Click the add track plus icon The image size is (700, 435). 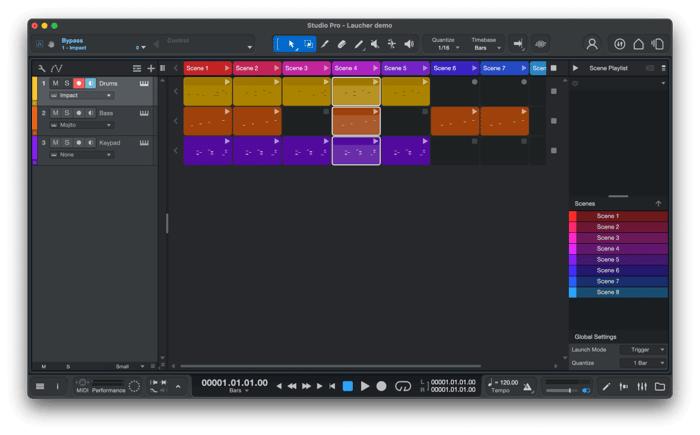click(x=151, y=68)
